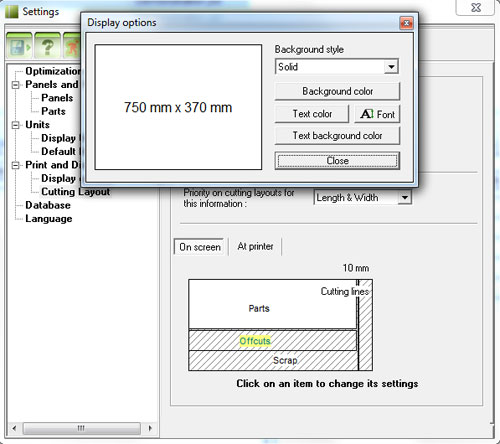500x444 pixels.
Task: Click the 750 mm x 370 mm preview panel
Action: 178,107
